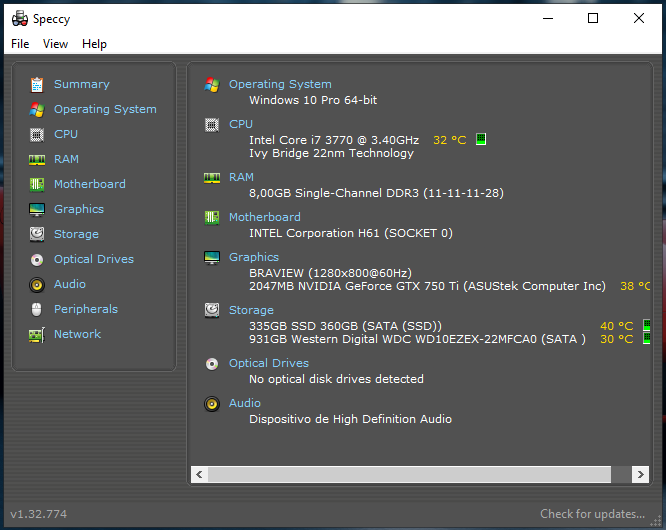Click the Graphics monitor icon in sidebar
This screenshot has height=530, width=666.
pyautogui.click(x=37, y=209)
